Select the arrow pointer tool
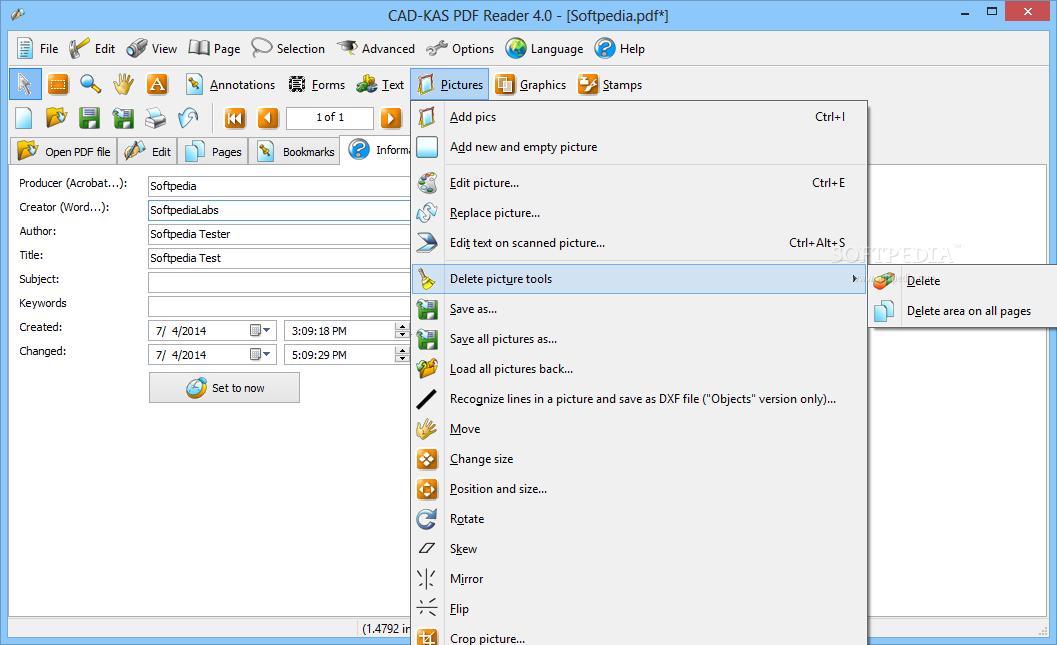The width and height of the screenshot is (1057, 645). point(25,84)
